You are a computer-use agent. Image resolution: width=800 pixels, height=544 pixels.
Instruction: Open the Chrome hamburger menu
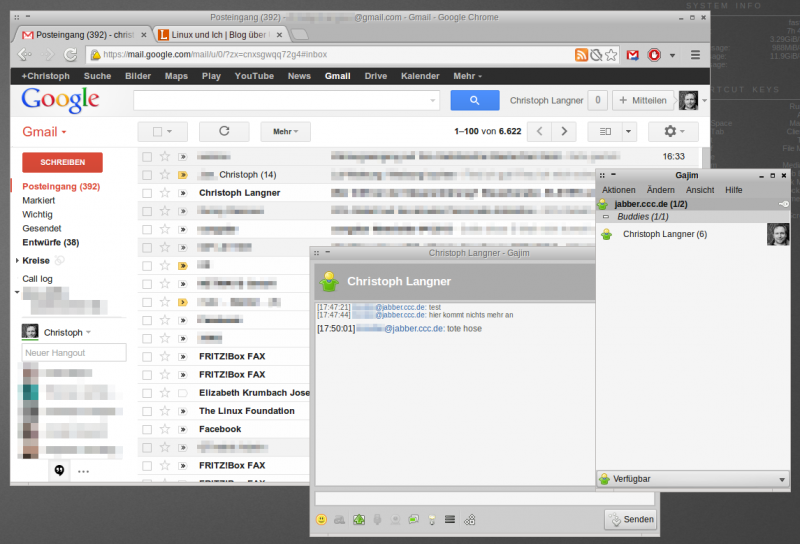(x=695, y=55)
